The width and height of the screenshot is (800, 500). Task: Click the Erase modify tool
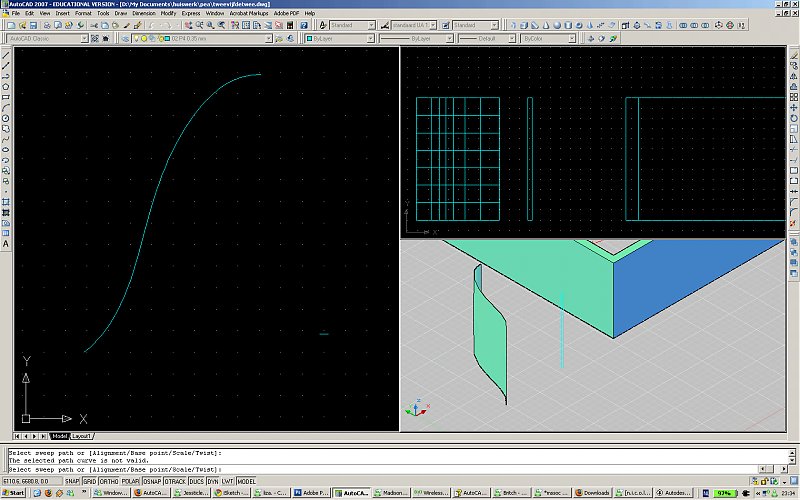(793, 55)
